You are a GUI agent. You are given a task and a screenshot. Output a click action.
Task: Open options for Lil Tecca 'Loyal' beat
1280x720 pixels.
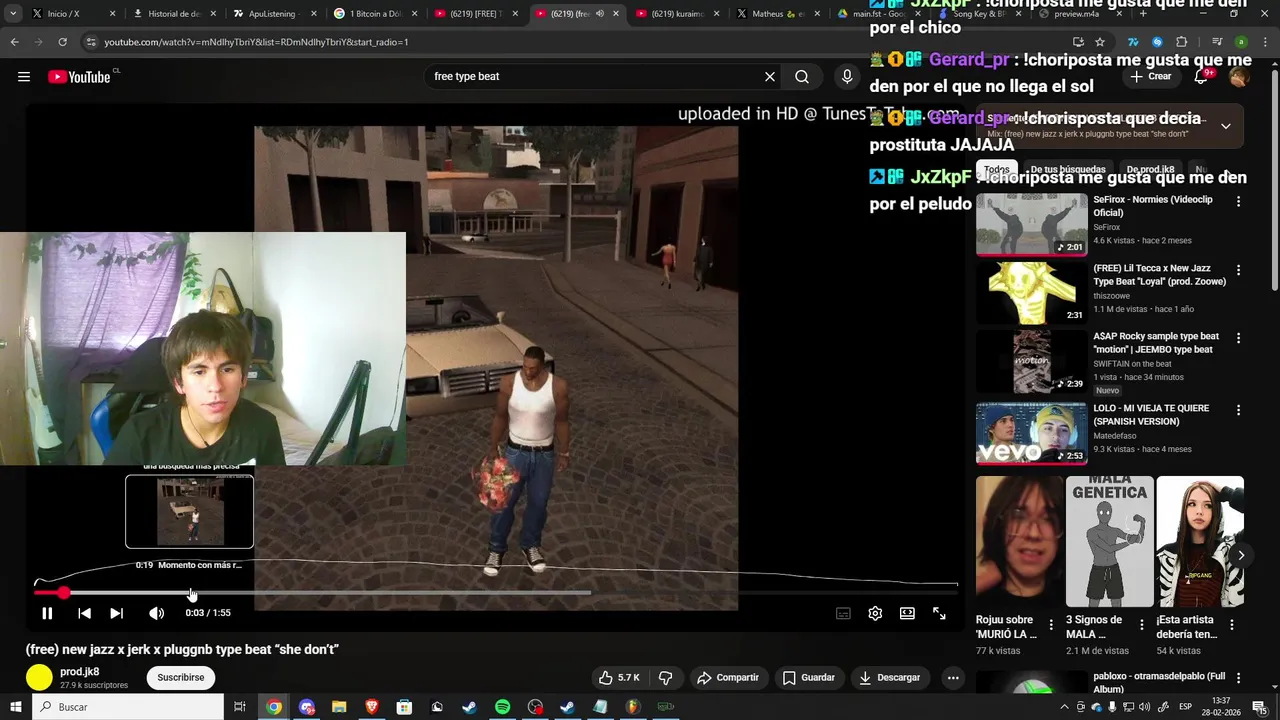(x=1238, y=270)
